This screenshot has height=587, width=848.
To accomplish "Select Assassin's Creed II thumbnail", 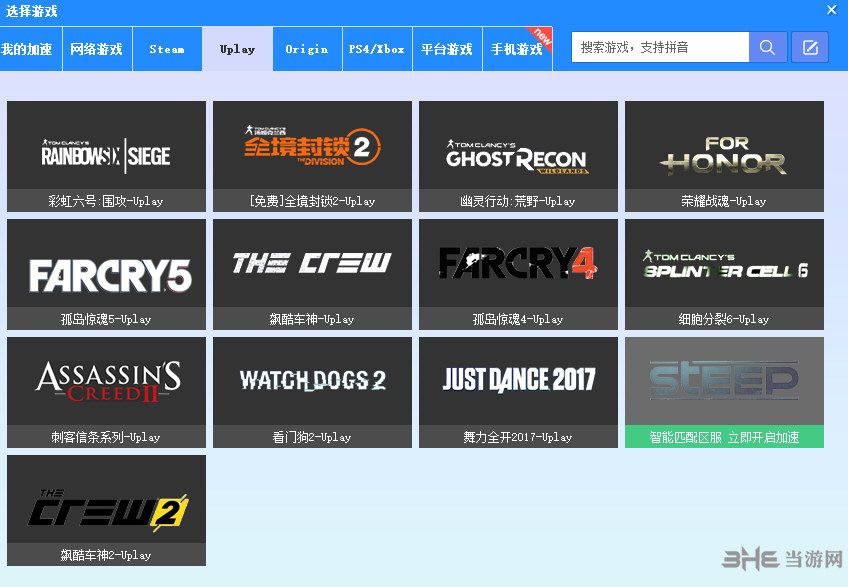I will (107, 381).
